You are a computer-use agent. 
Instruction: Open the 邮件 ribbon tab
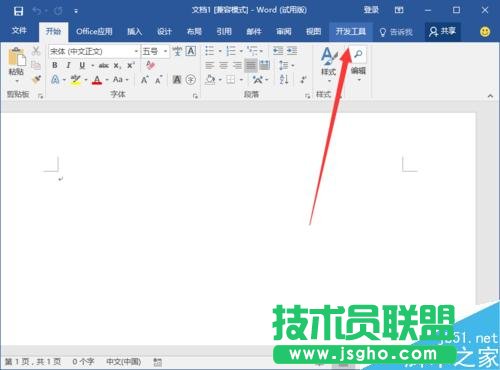pos(254,32)
